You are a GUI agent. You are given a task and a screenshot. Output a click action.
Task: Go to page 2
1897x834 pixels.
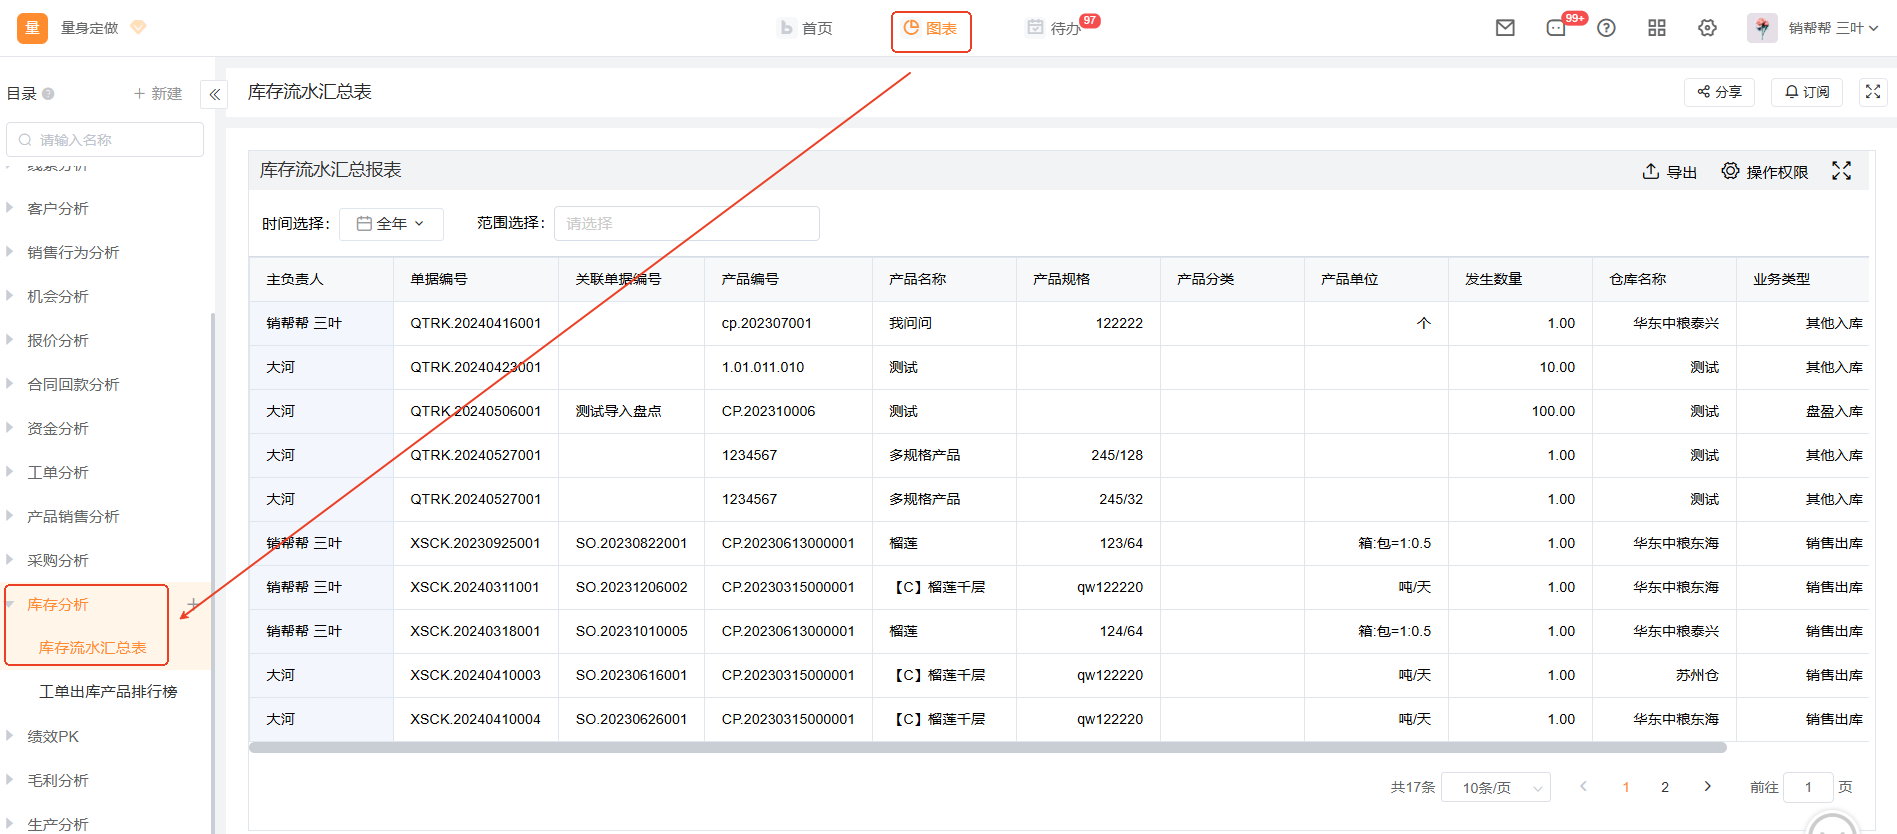click(1665, 788)
